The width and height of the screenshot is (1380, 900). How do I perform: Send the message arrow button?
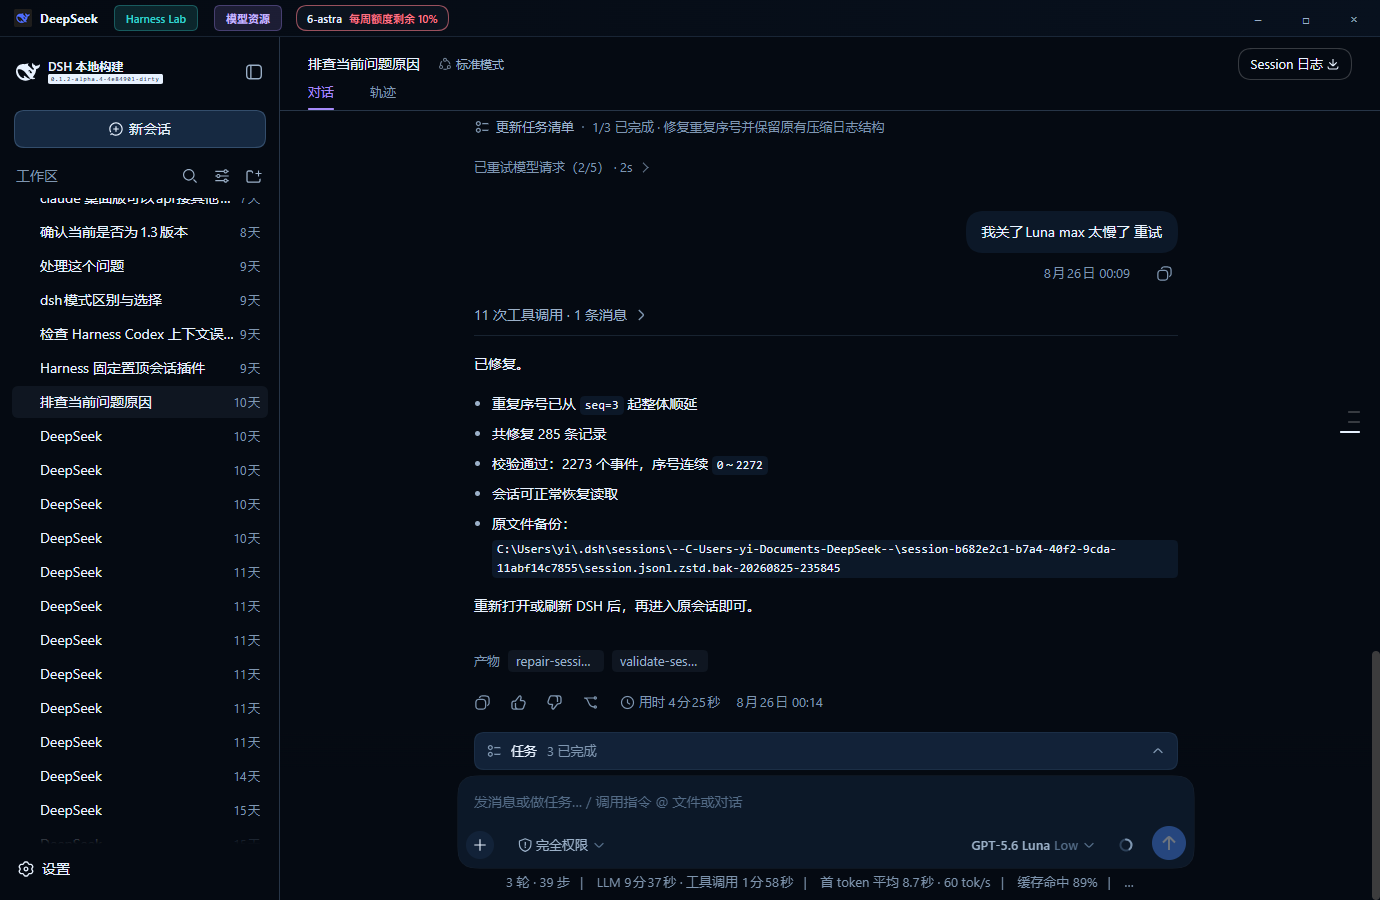(x=1169, y=843)
